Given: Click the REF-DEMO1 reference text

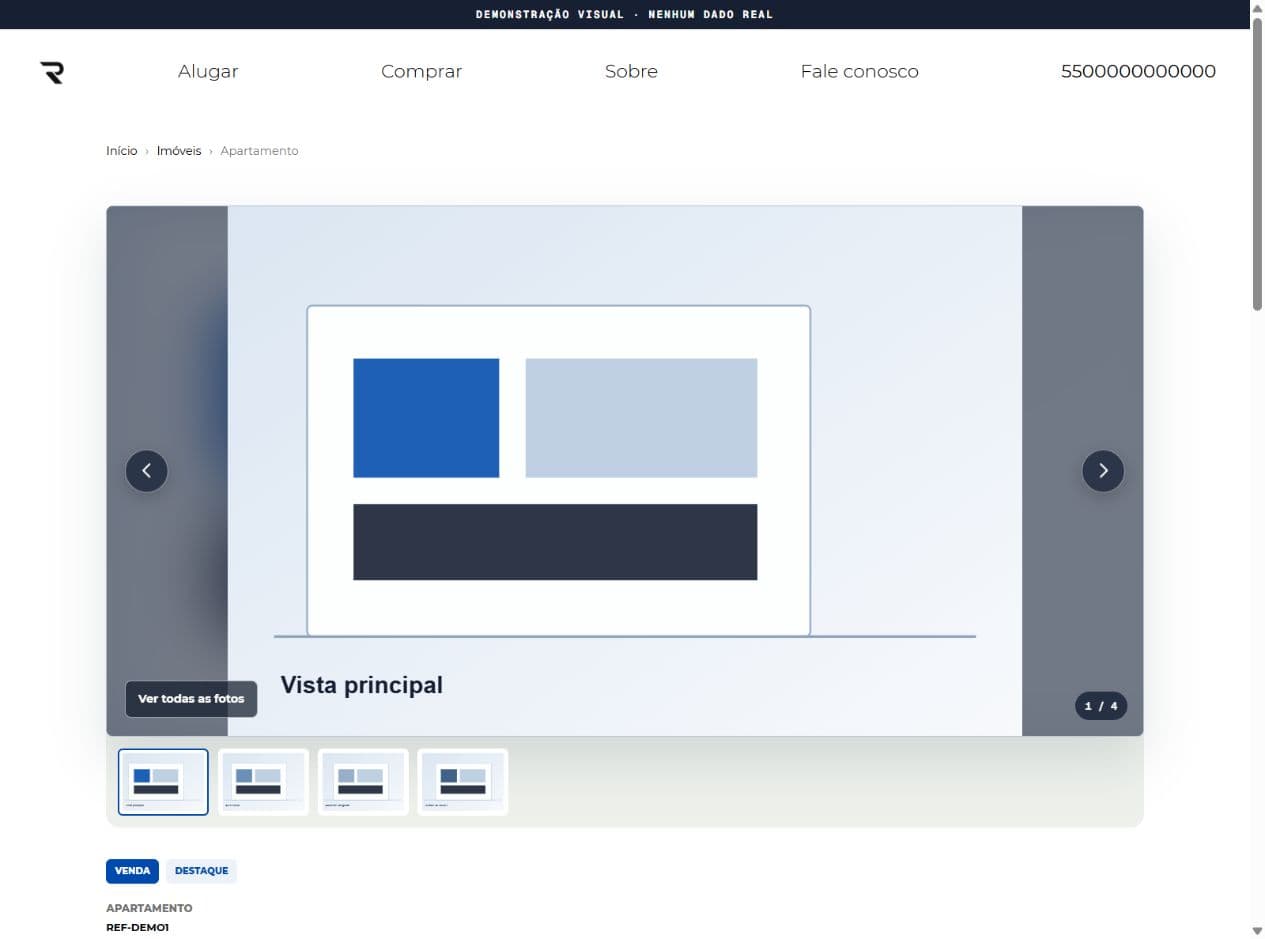Looking at the screenshot, I should 138,928.
